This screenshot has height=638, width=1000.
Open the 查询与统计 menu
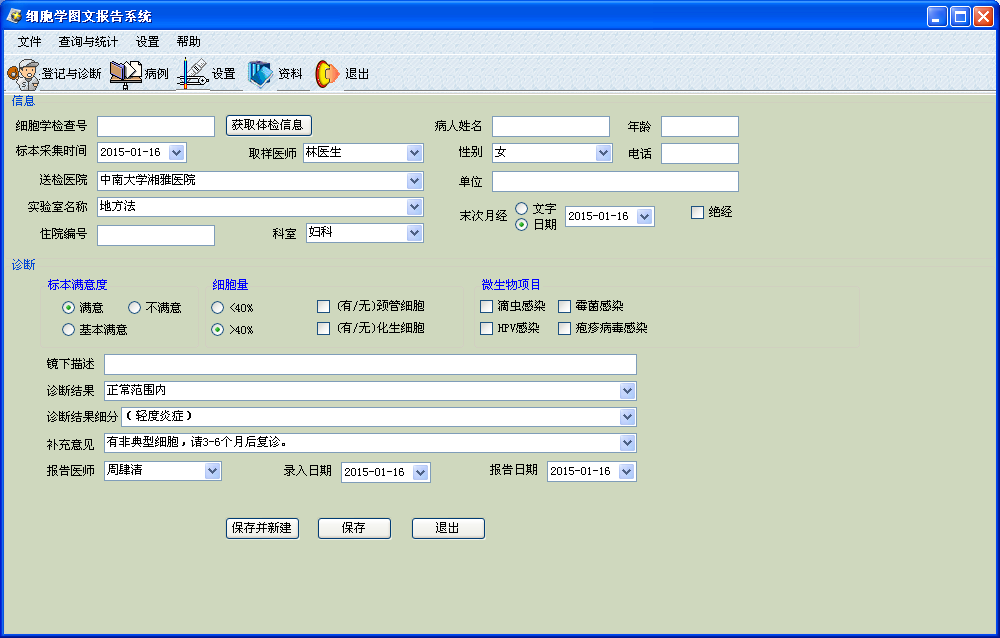coord(88,41)
